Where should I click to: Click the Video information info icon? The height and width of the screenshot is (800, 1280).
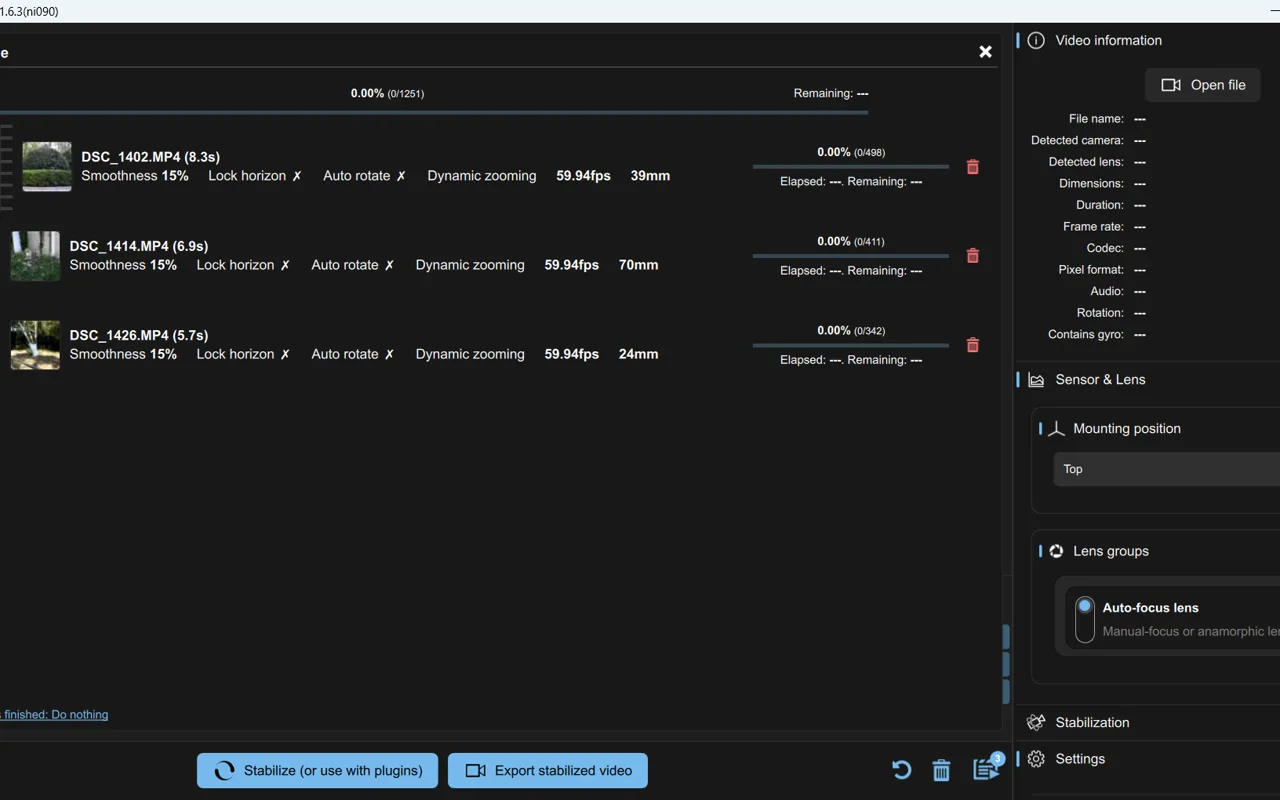(x=1036, y=41)
